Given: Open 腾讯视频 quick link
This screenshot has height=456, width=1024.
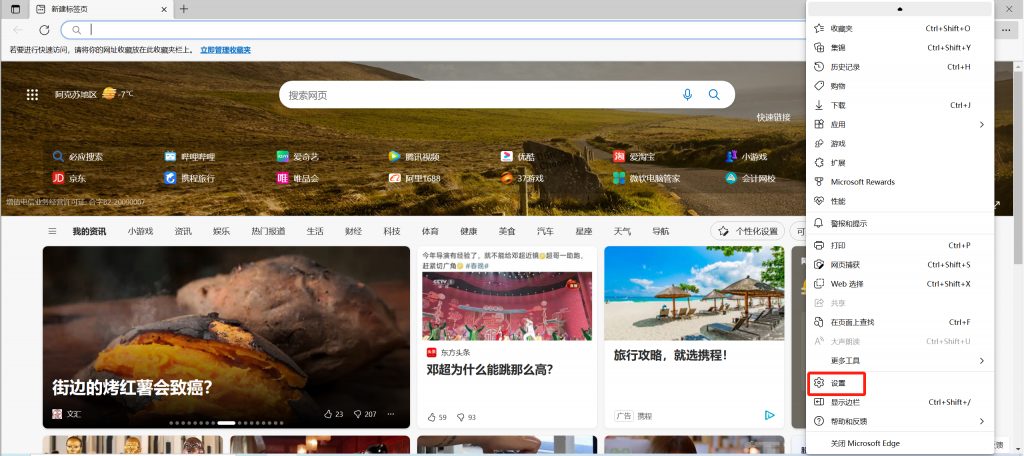Looking at the screenshot, I should tap(414, 157).
